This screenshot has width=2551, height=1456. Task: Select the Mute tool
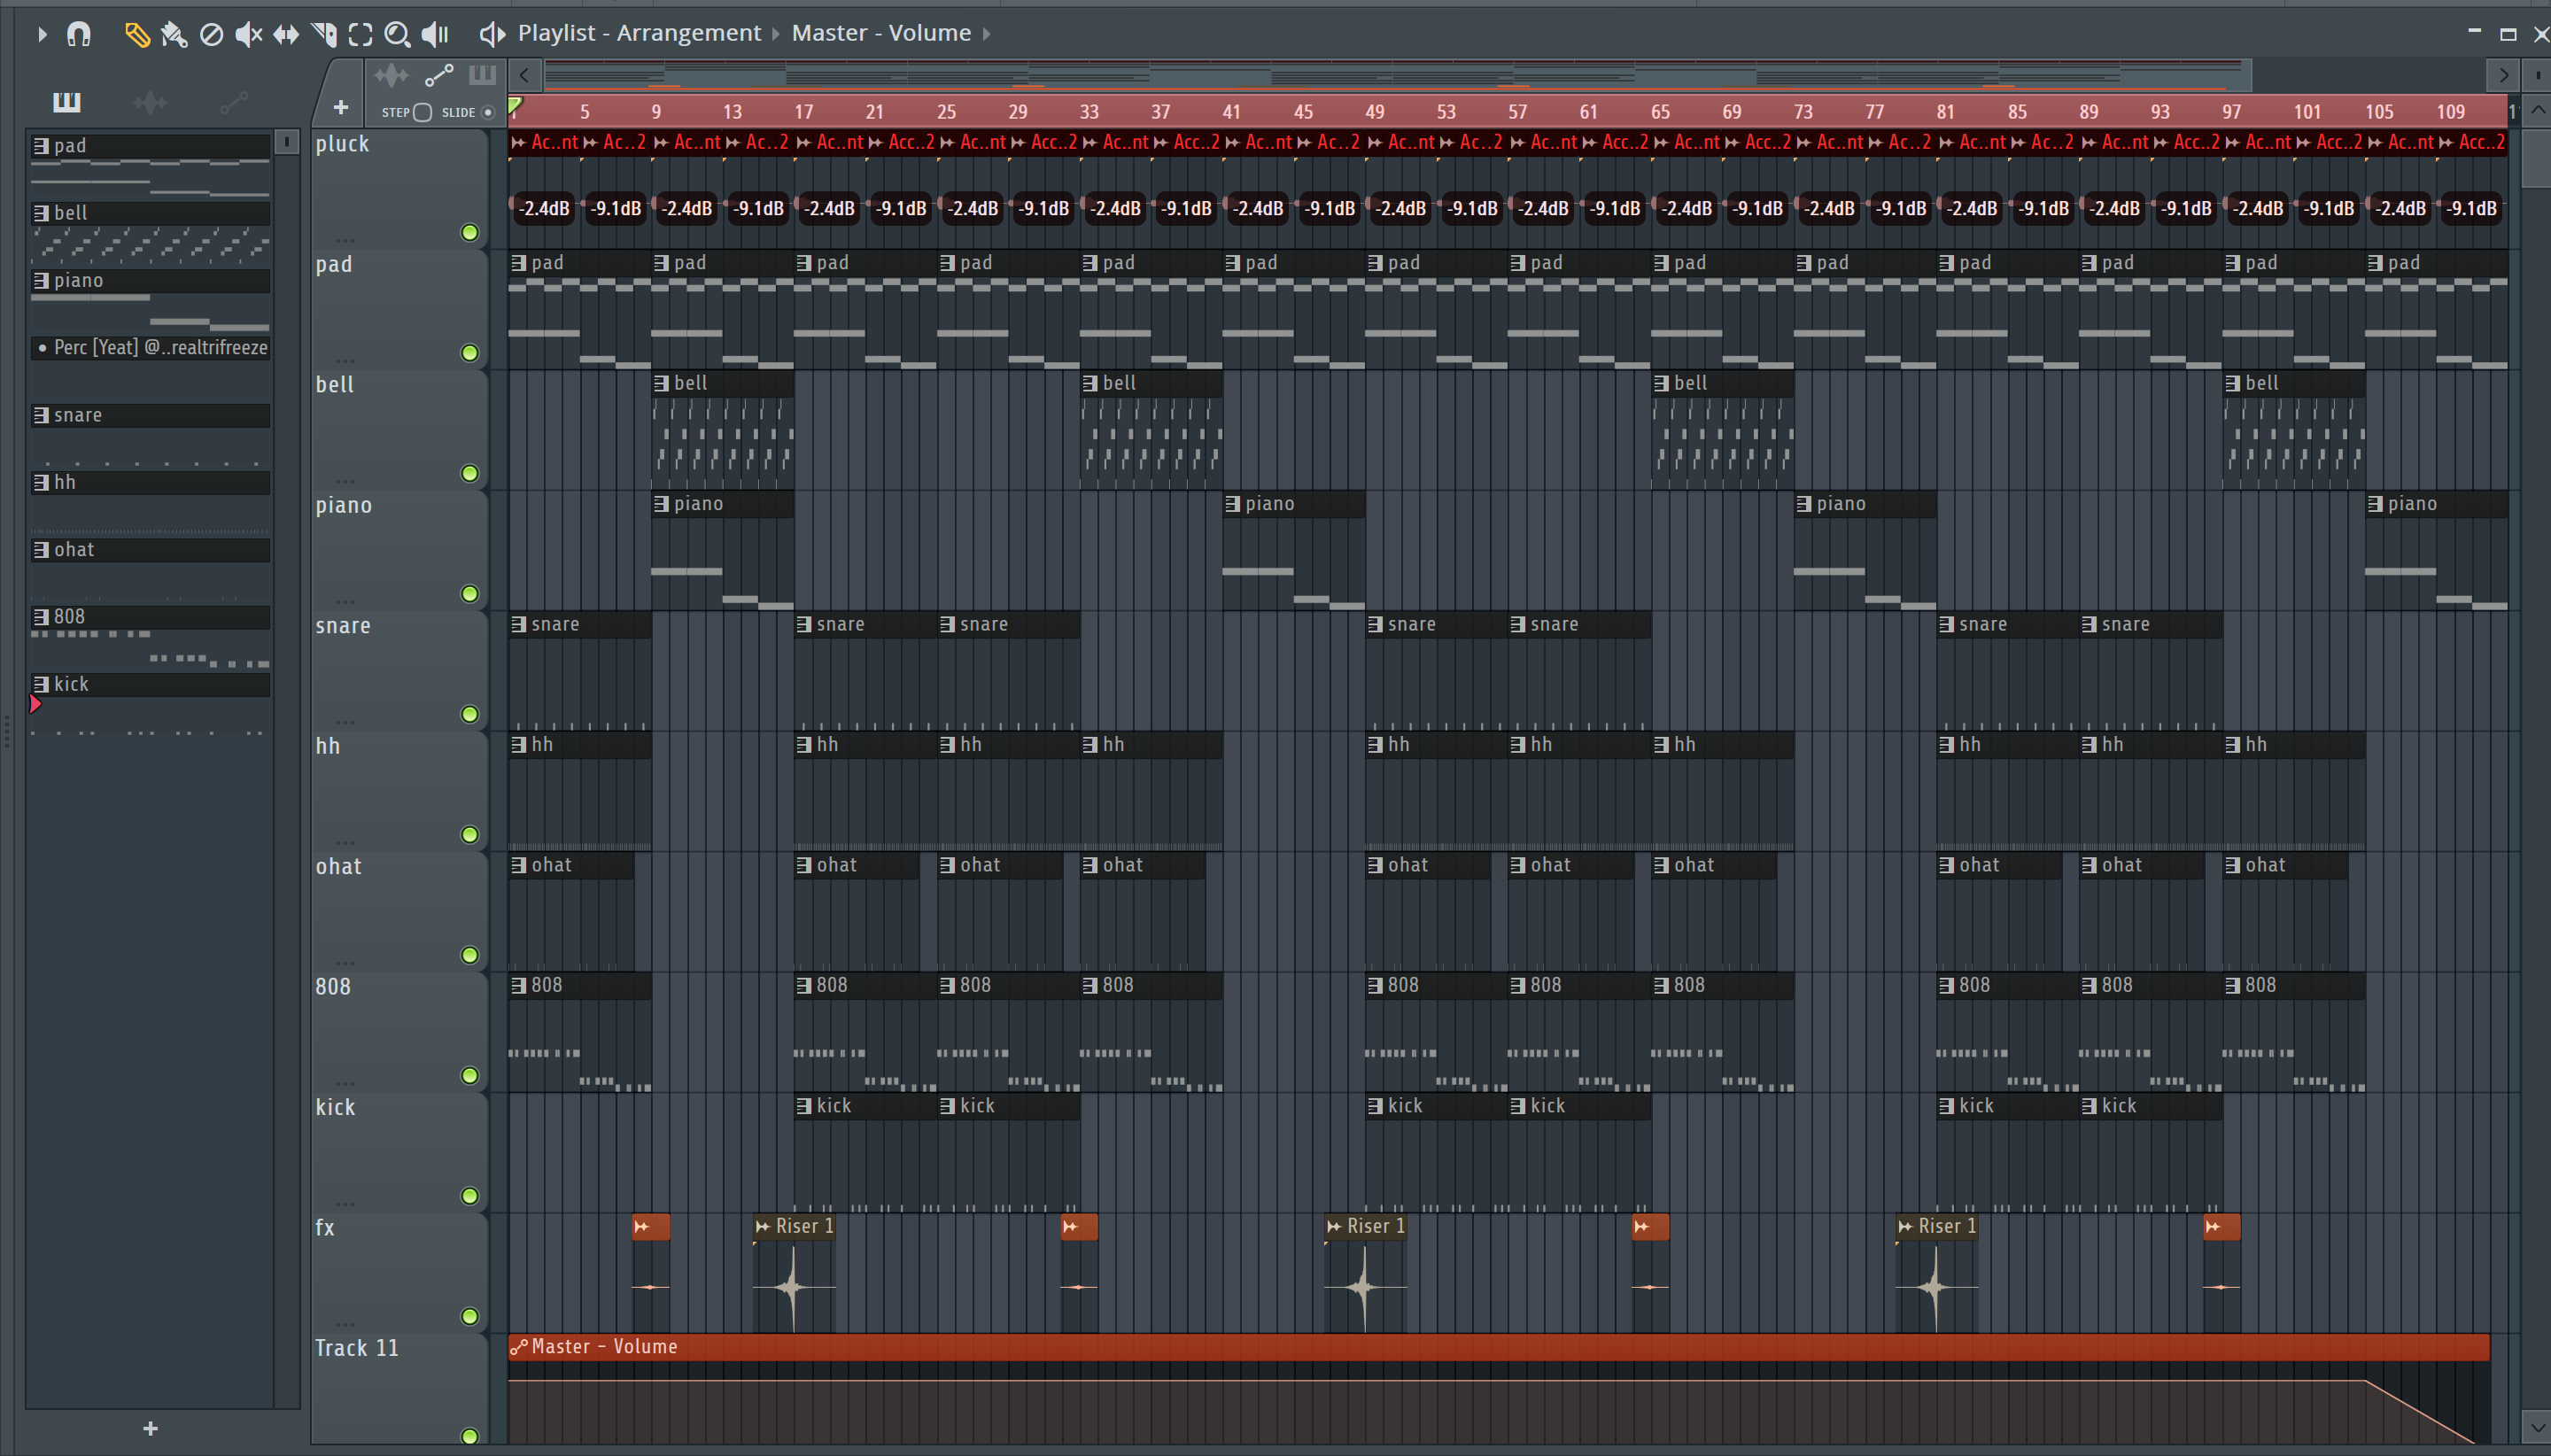click(x=248, y=35)
